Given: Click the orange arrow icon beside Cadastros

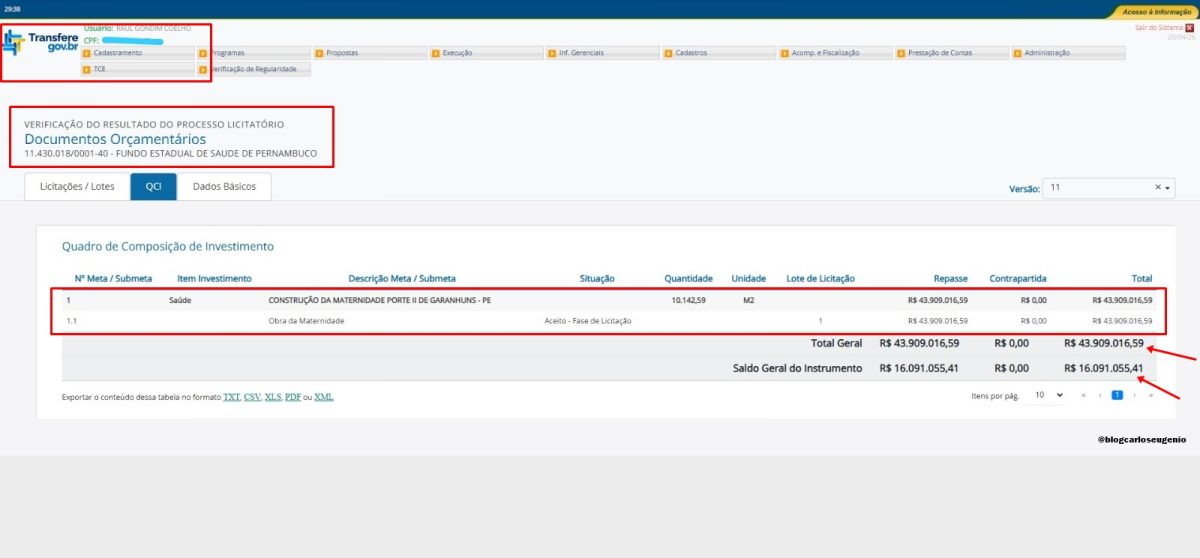Looking at the screenshot, I should (x=668, y=53).
